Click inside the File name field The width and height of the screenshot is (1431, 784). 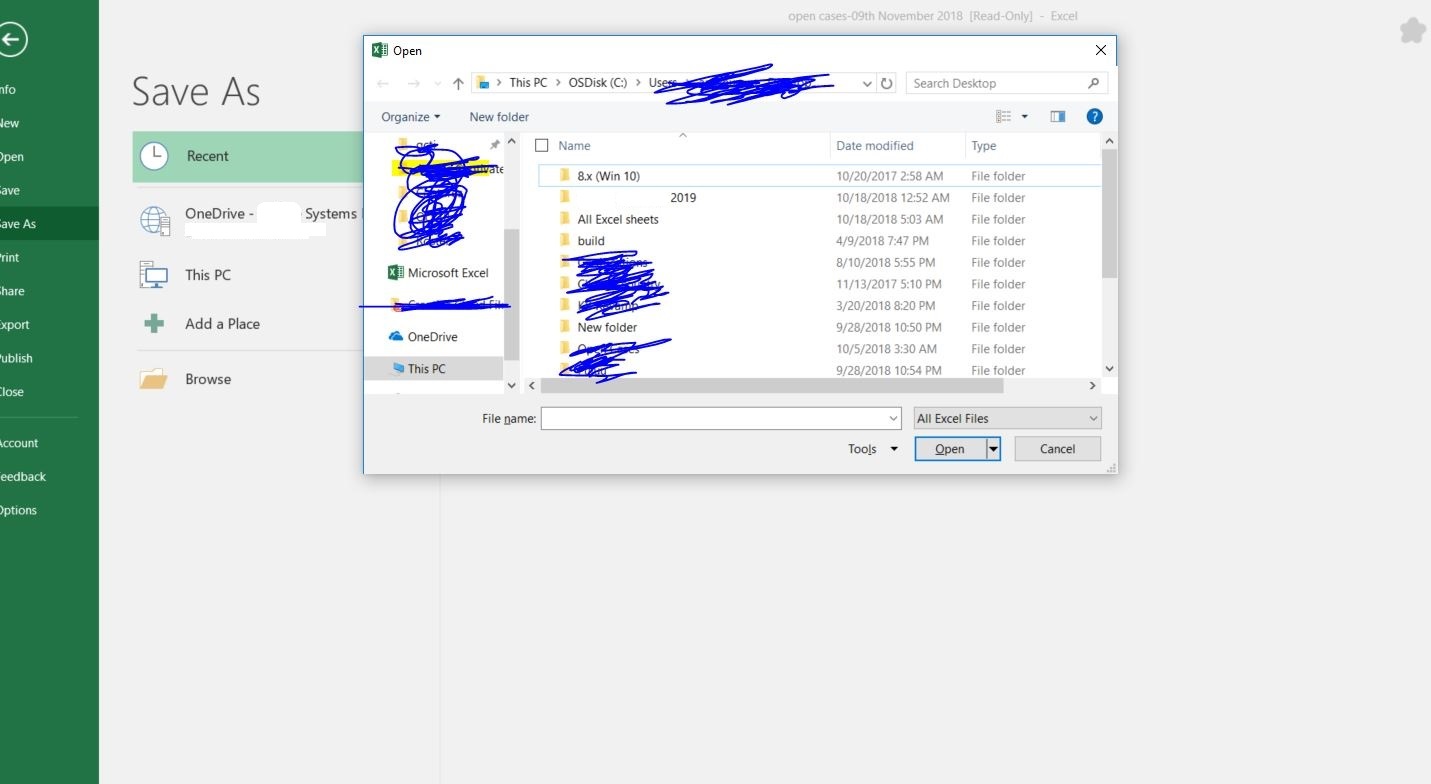(715, 418)
